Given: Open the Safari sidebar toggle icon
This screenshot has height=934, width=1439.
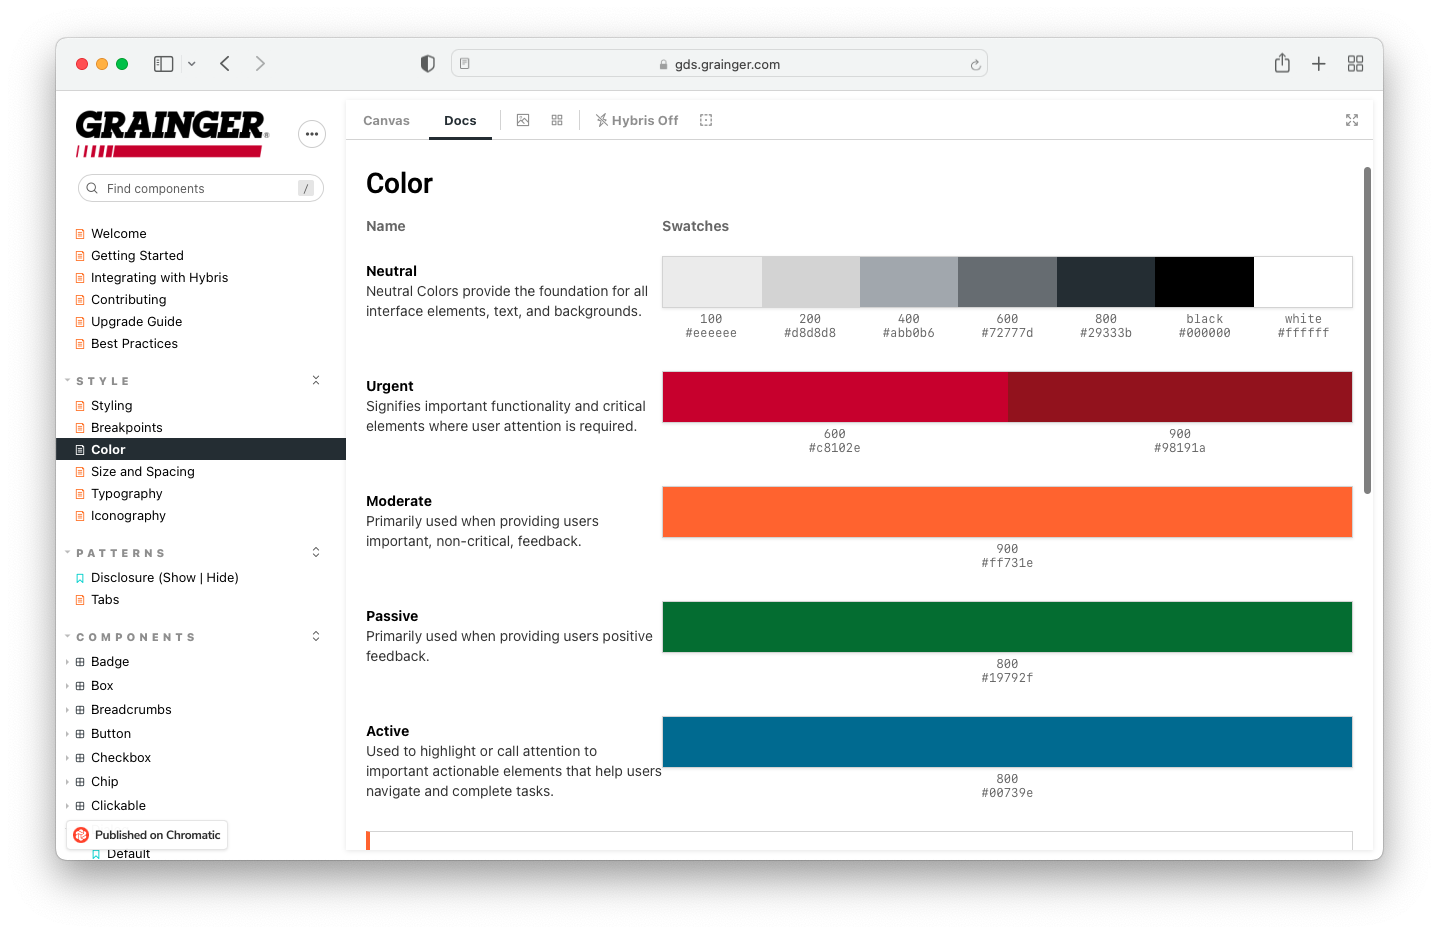Looking at the screenshot, I should coord(163,64).
